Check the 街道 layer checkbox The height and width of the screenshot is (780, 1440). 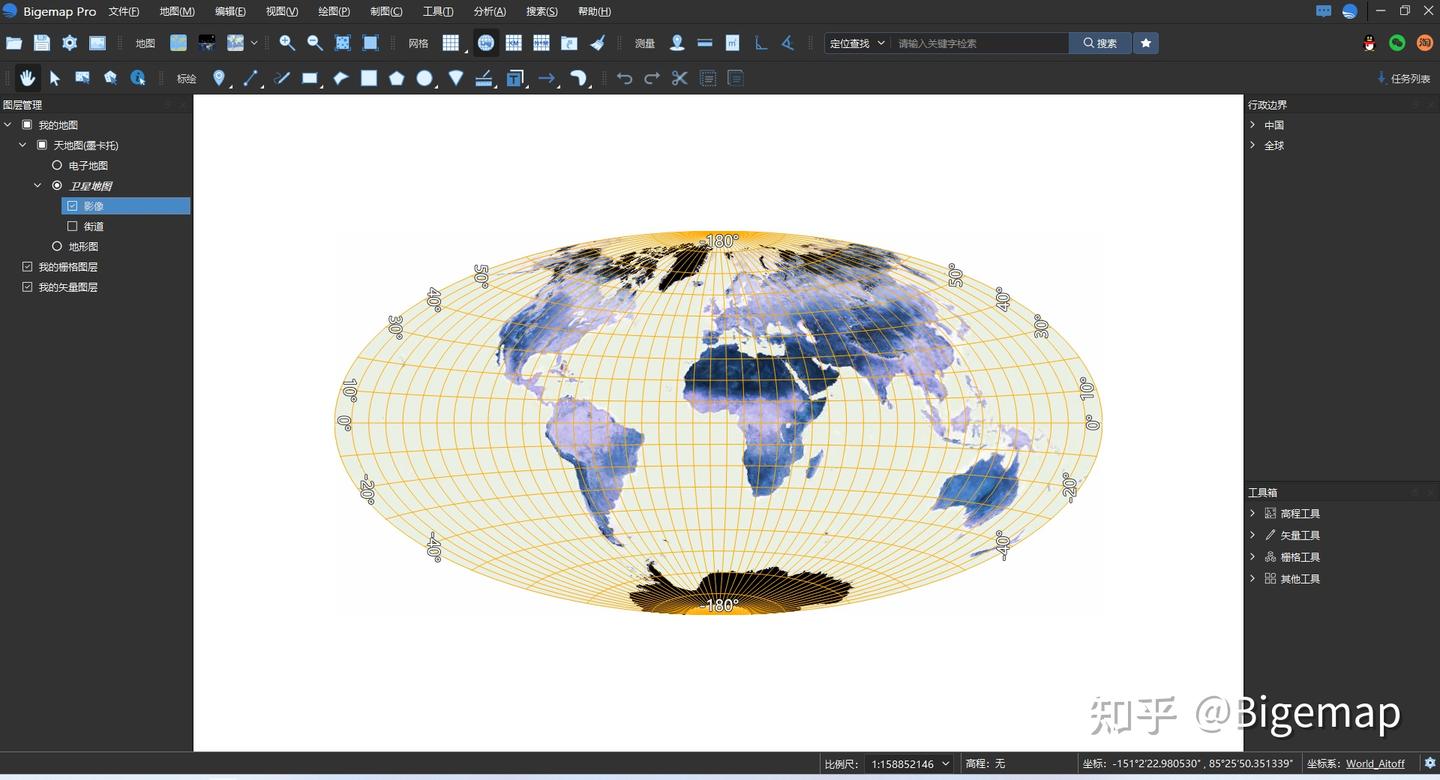tap(72, 226)
